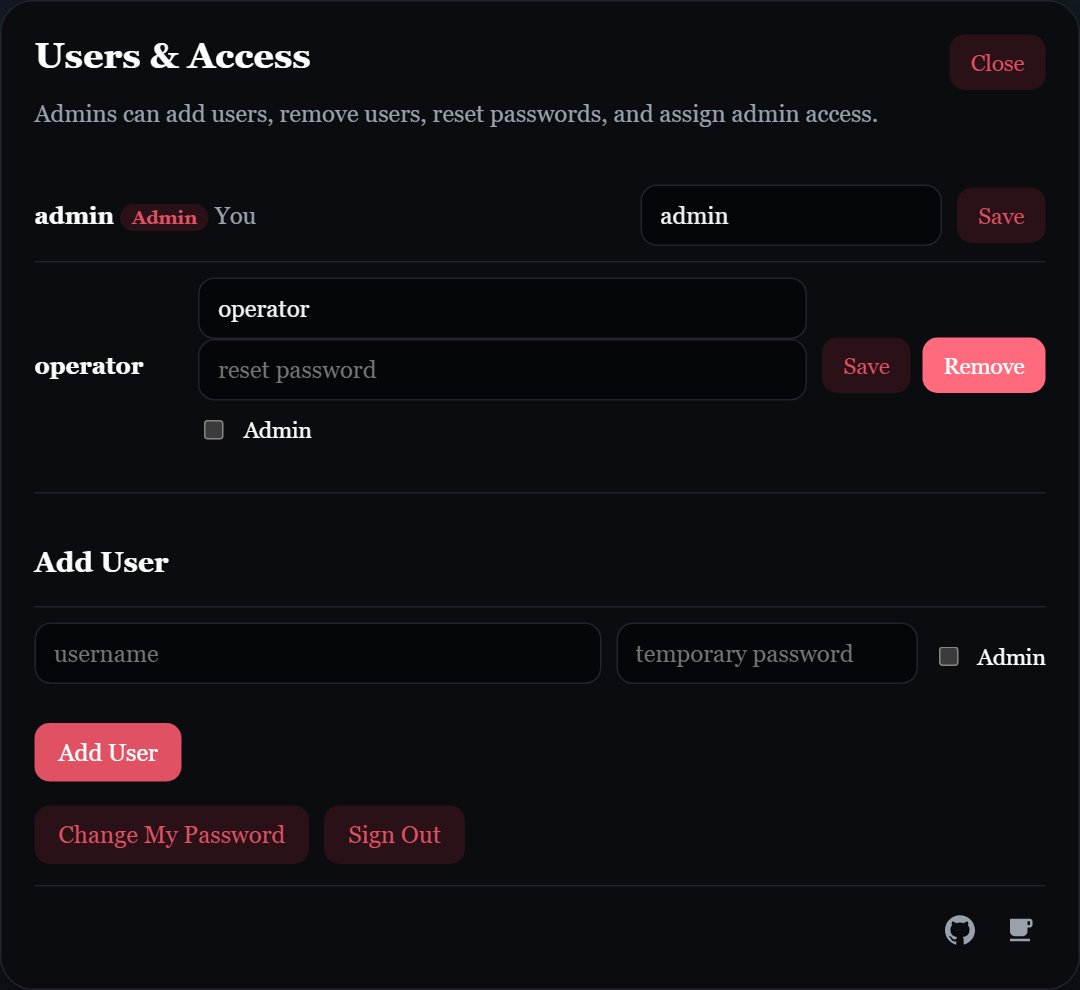Select the 'Admins can add users' description text
The height and width of the screenshot is (990, 1080).
(456, 114)
